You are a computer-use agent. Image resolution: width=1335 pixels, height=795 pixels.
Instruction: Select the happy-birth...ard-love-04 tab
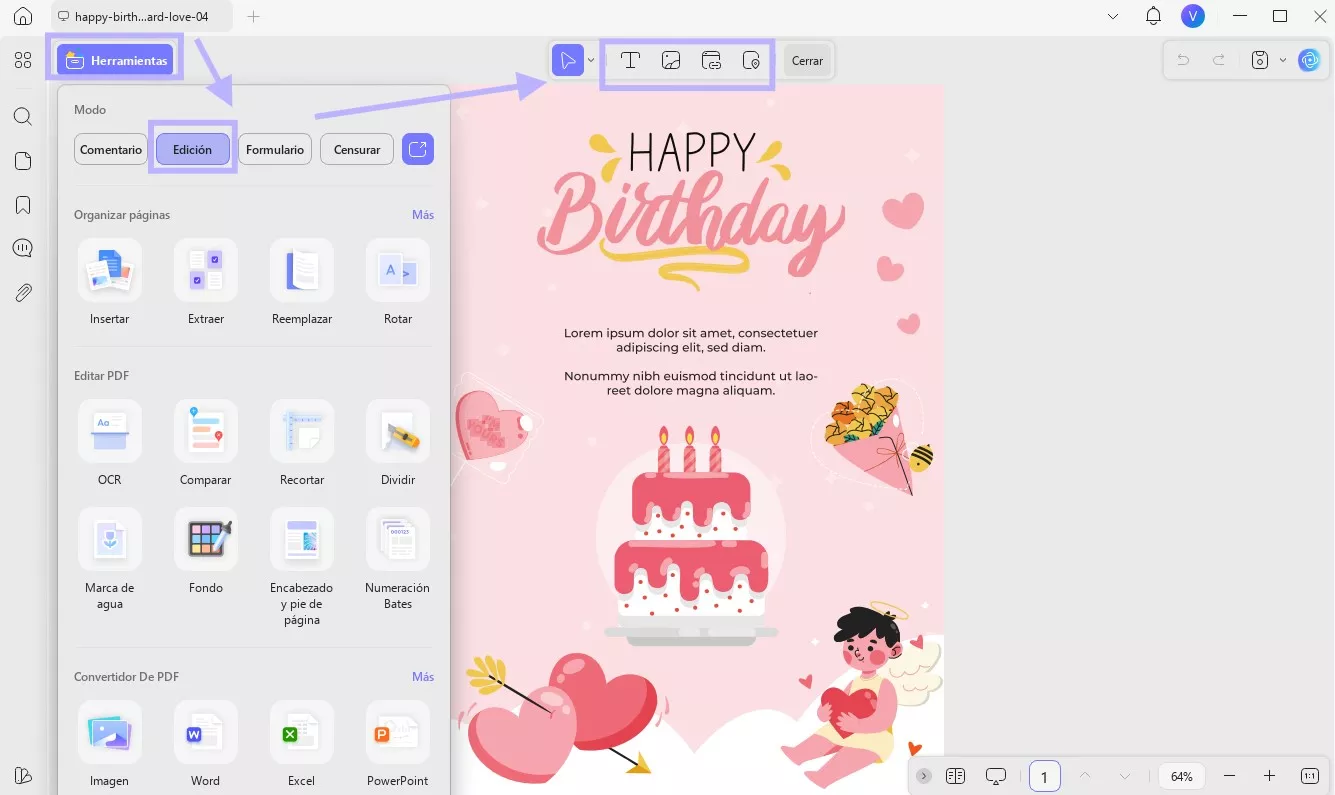pos(141,16)
